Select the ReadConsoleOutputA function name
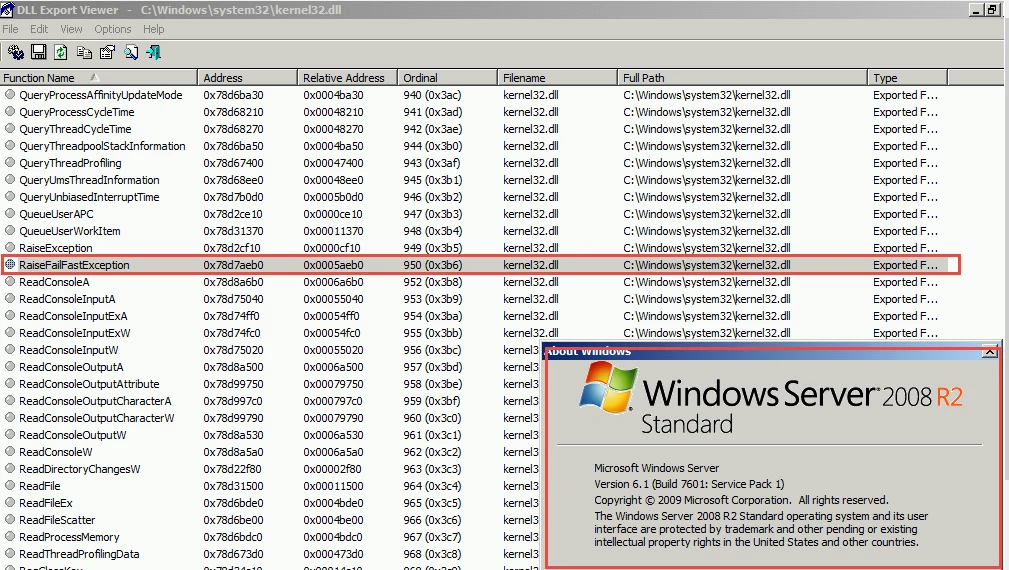Screen dimensions: 1009x570 tap(71, 367)
